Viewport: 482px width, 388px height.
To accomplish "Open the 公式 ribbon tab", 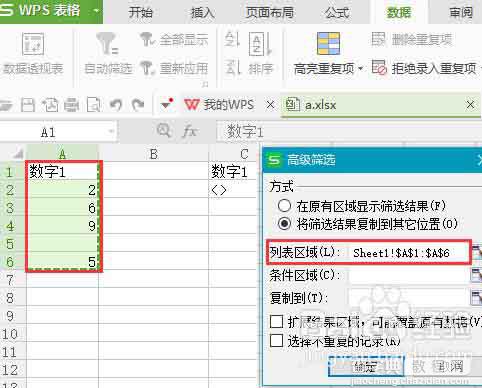I will pos(337,13).
